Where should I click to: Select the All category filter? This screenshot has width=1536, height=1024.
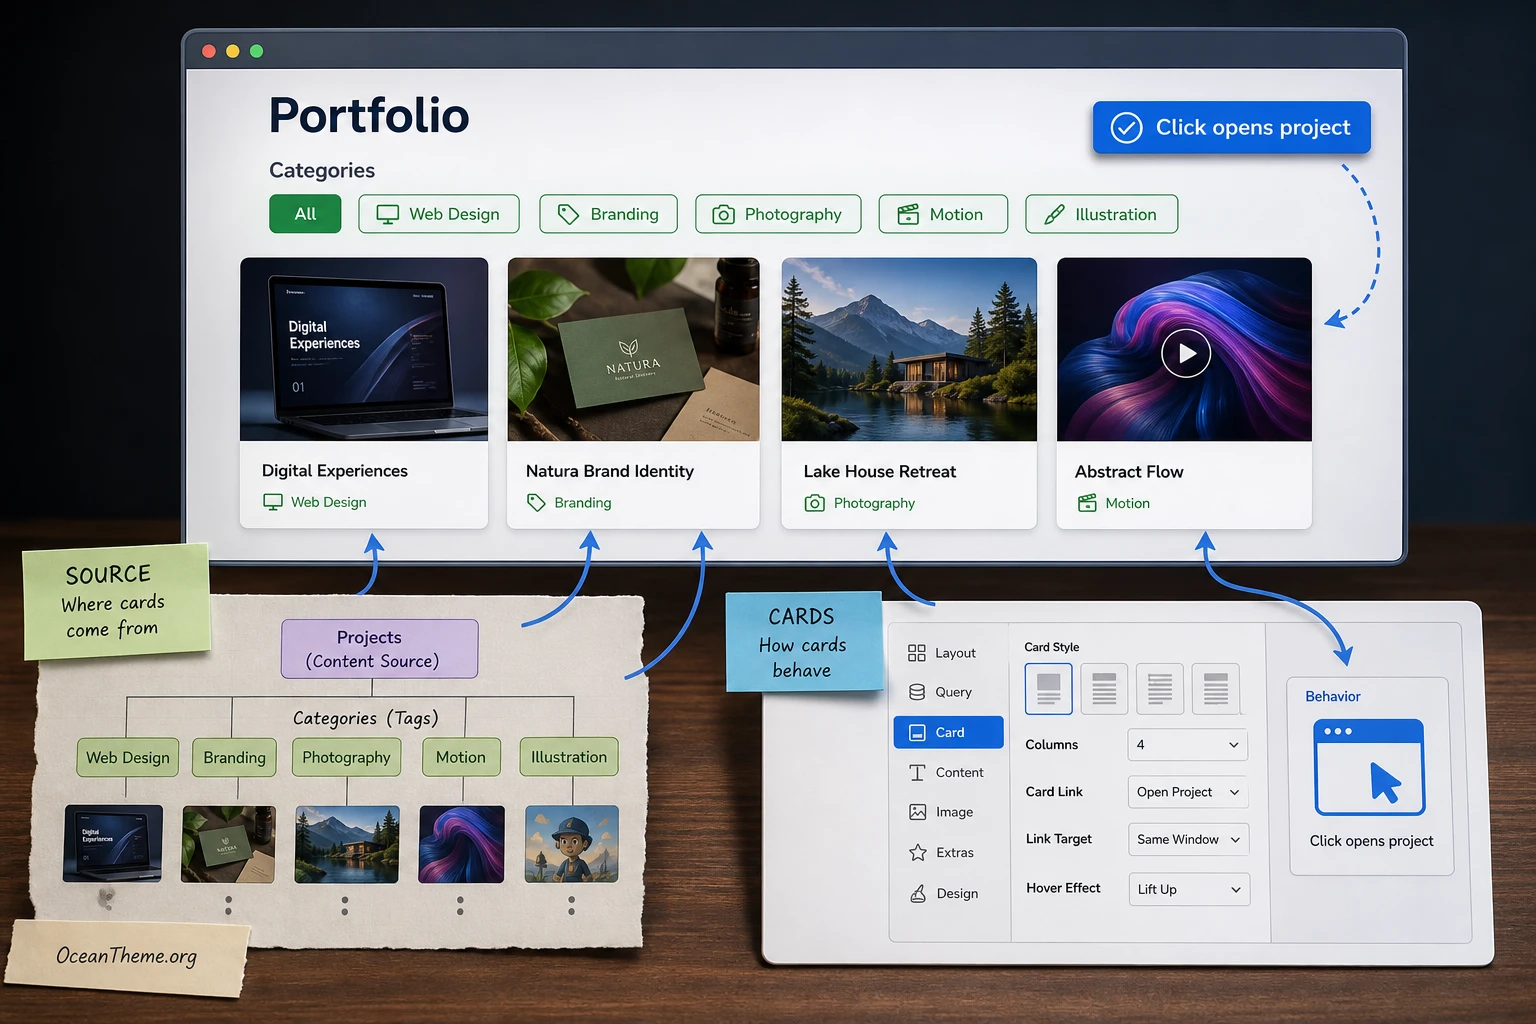coord(305,214)
